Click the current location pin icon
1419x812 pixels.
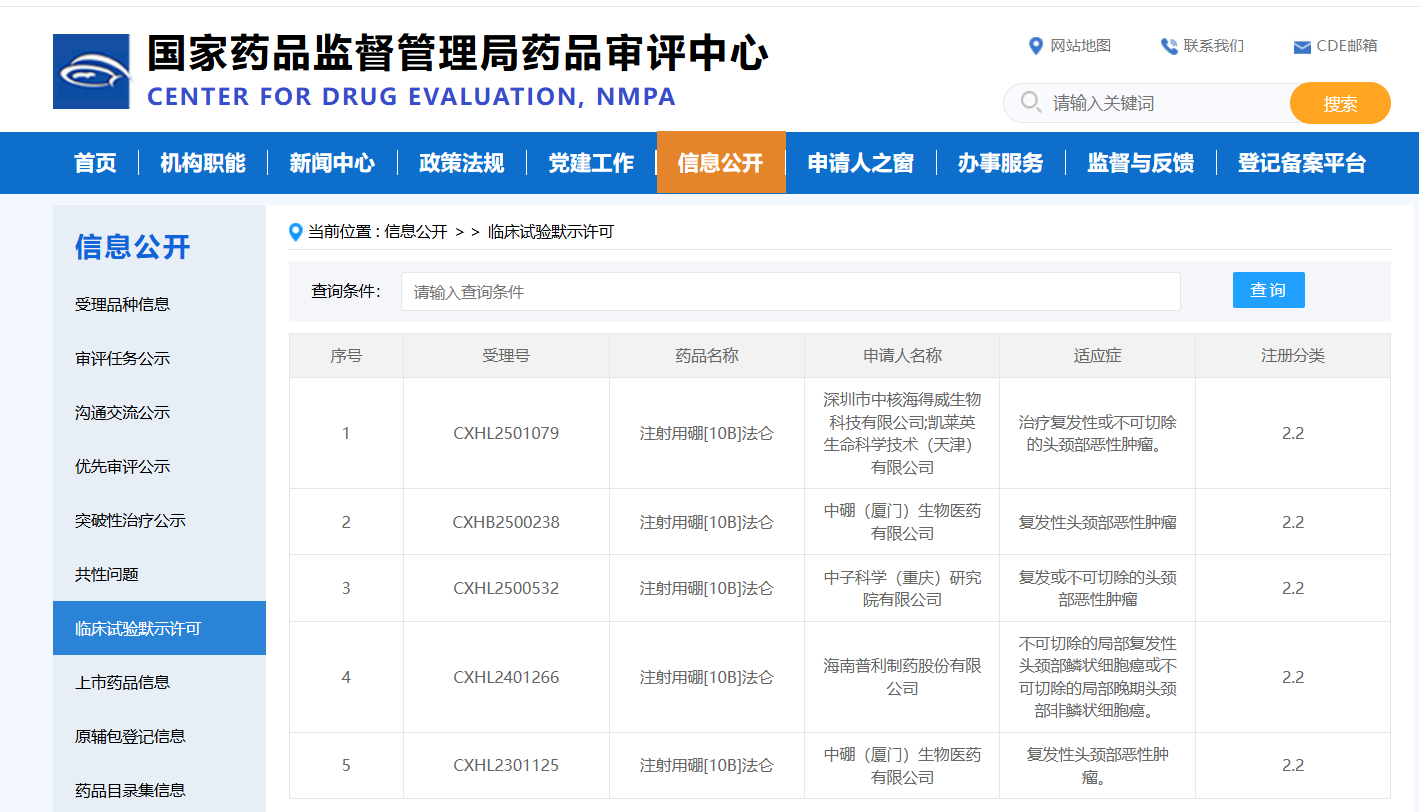click(295, 232)
